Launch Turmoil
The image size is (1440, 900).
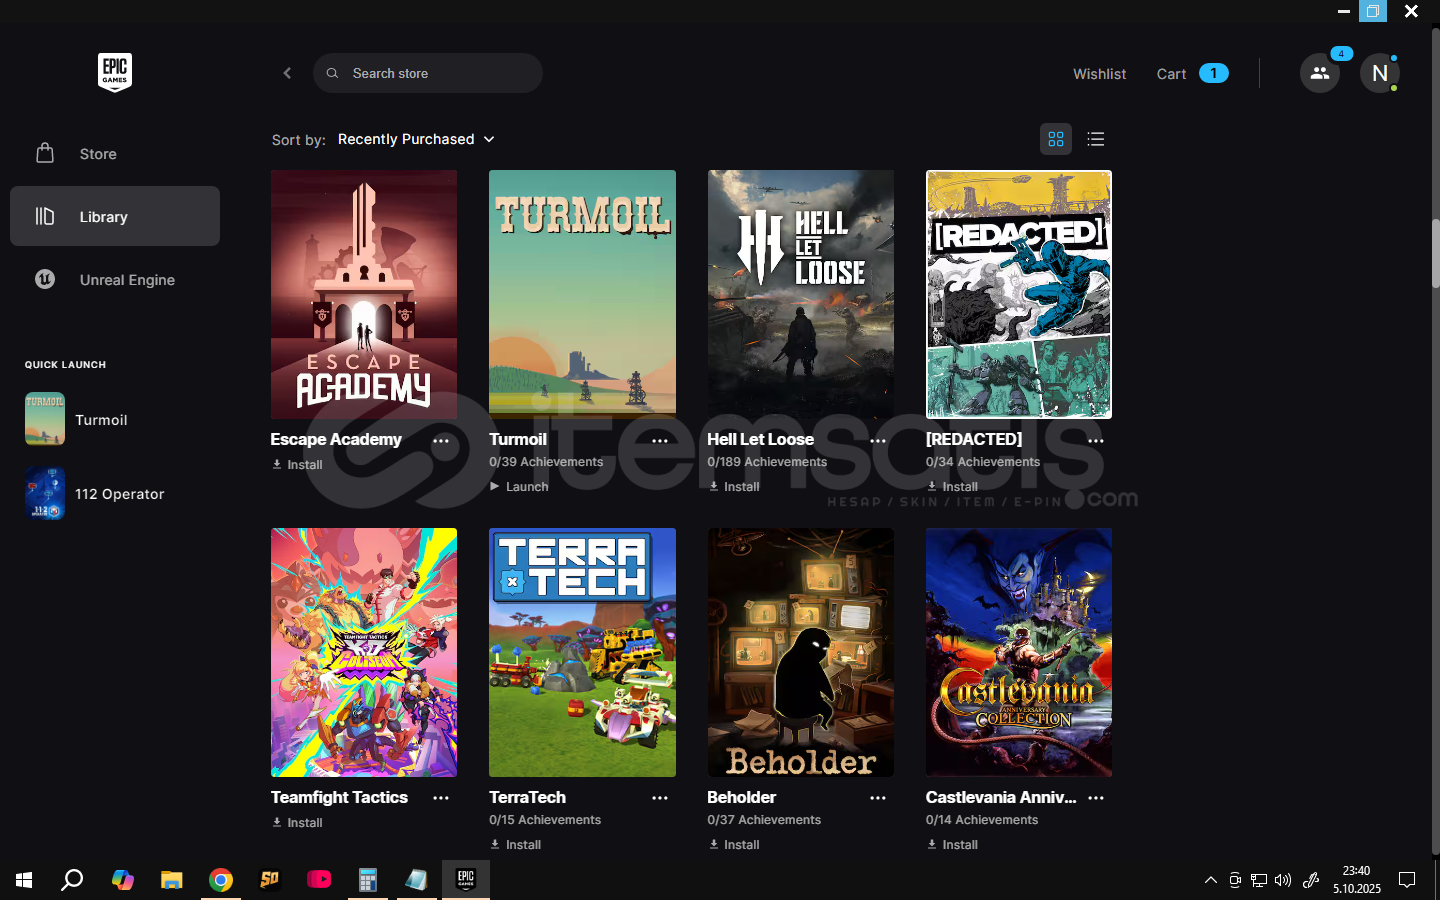[x=519, y=487]
